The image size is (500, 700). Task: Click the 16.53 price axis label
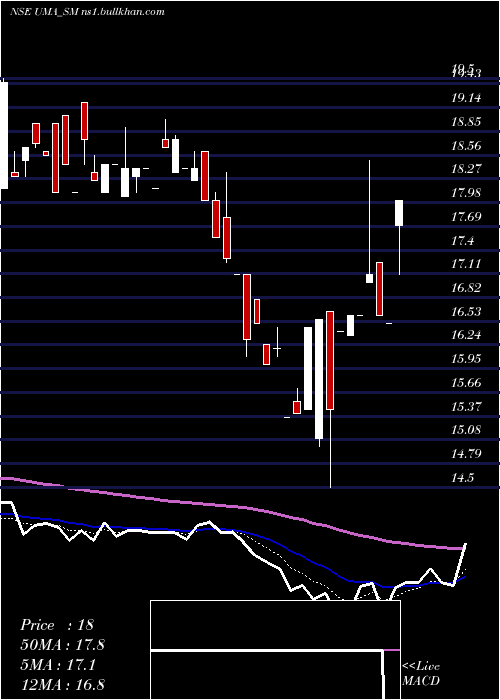tap(466, 312)
